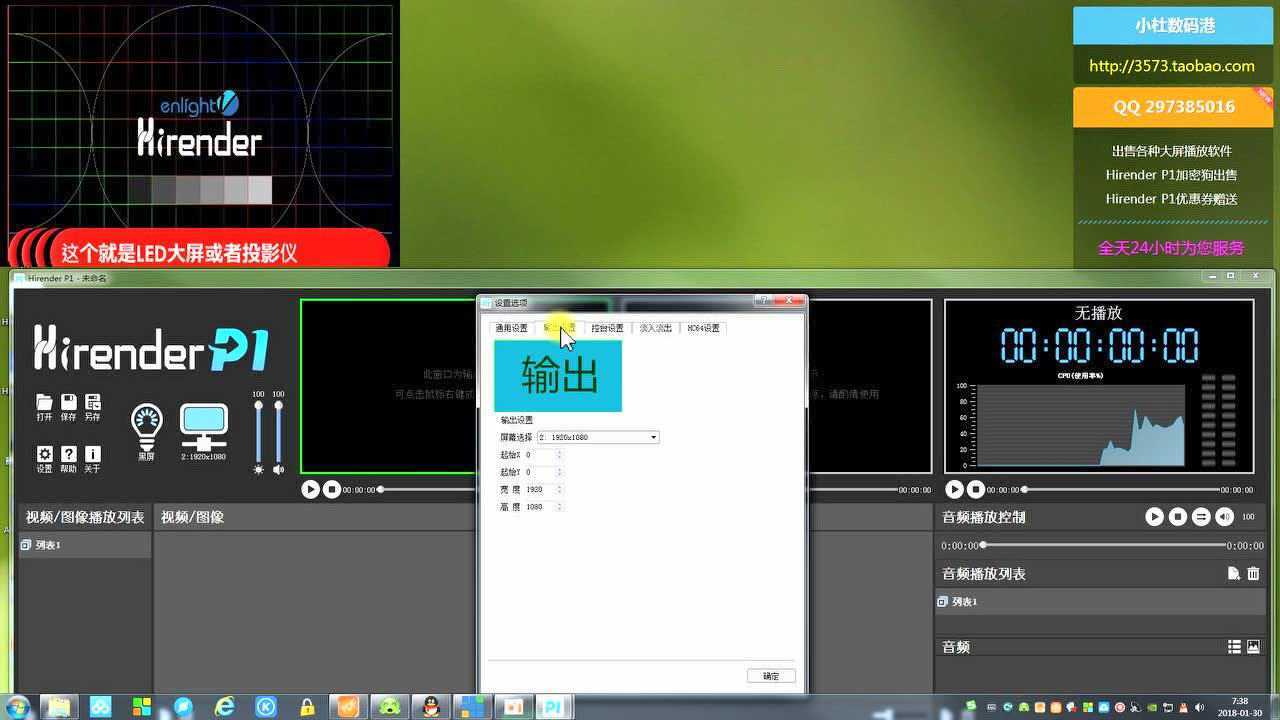Click the 另存 save-as icon
1280x720 pixels.
[92, 405]
